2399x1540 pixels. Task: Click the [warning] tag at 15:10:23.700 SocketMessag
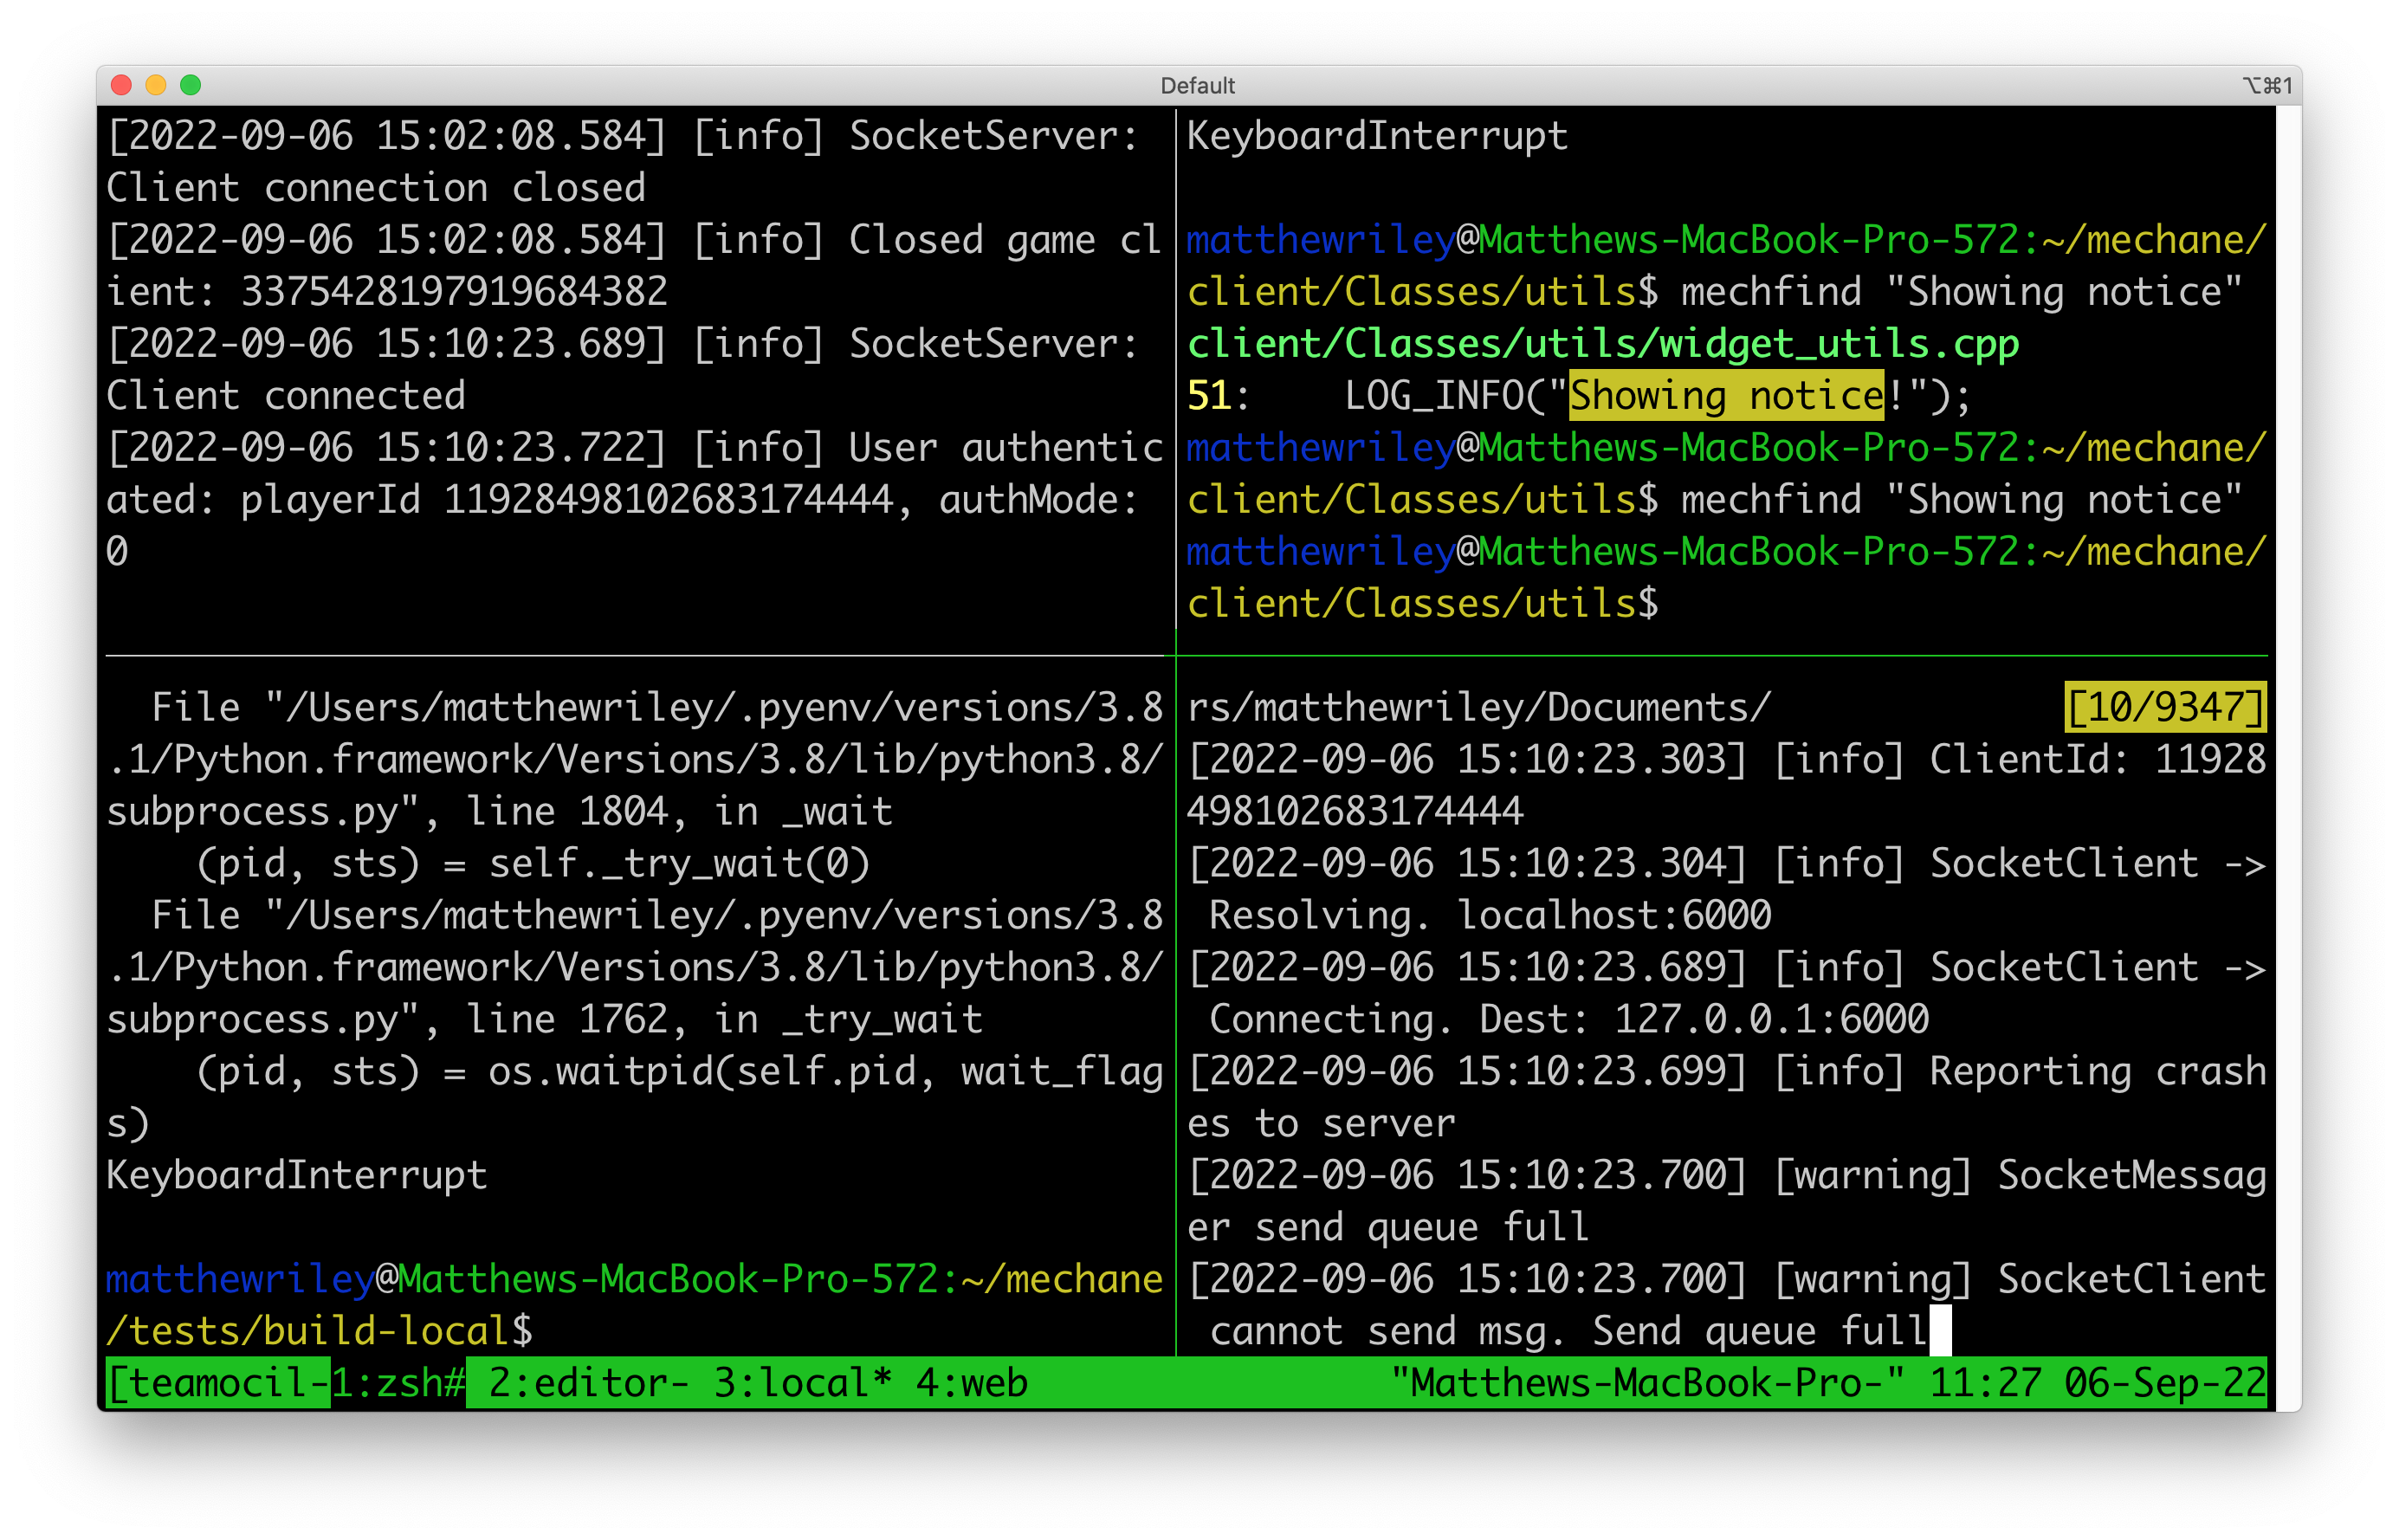coord(1872,1175)
